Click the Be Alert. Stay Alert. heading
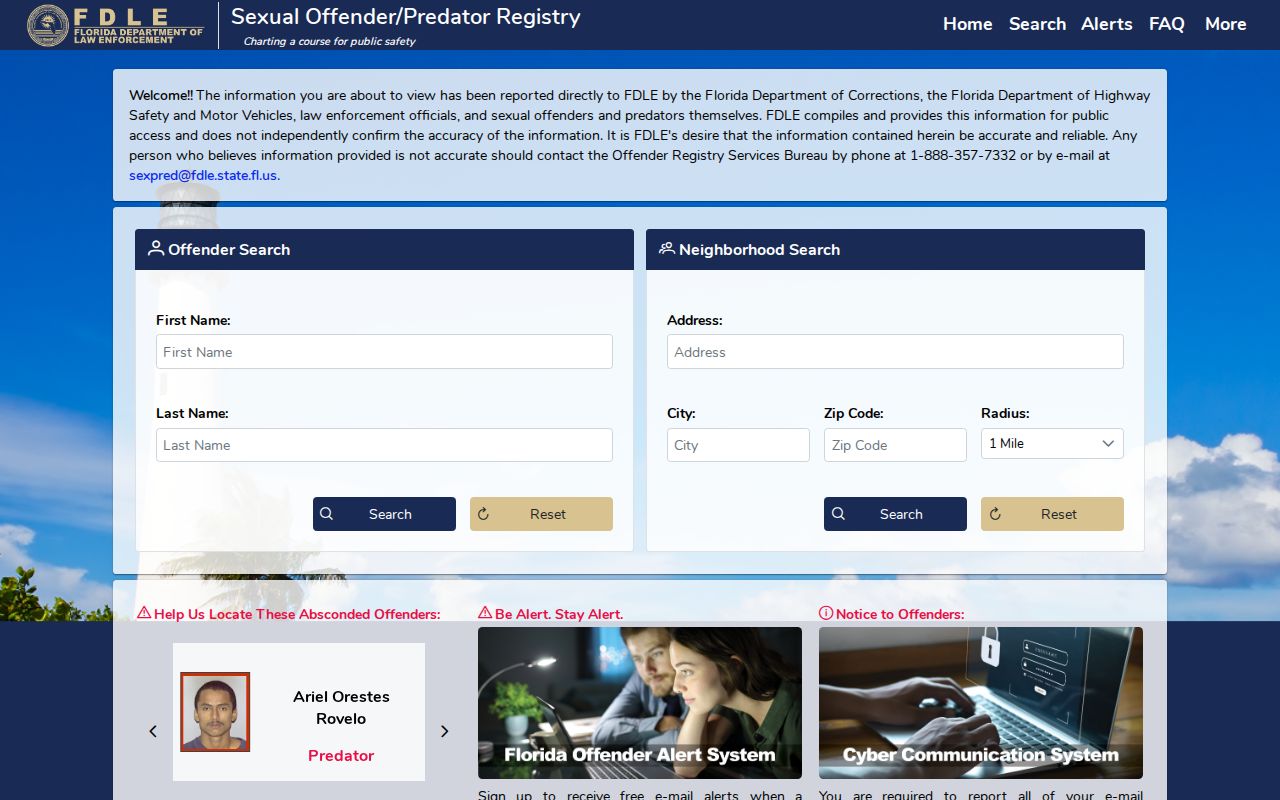The height and width of the screenshot is (800, 1280). coord(559,614)
